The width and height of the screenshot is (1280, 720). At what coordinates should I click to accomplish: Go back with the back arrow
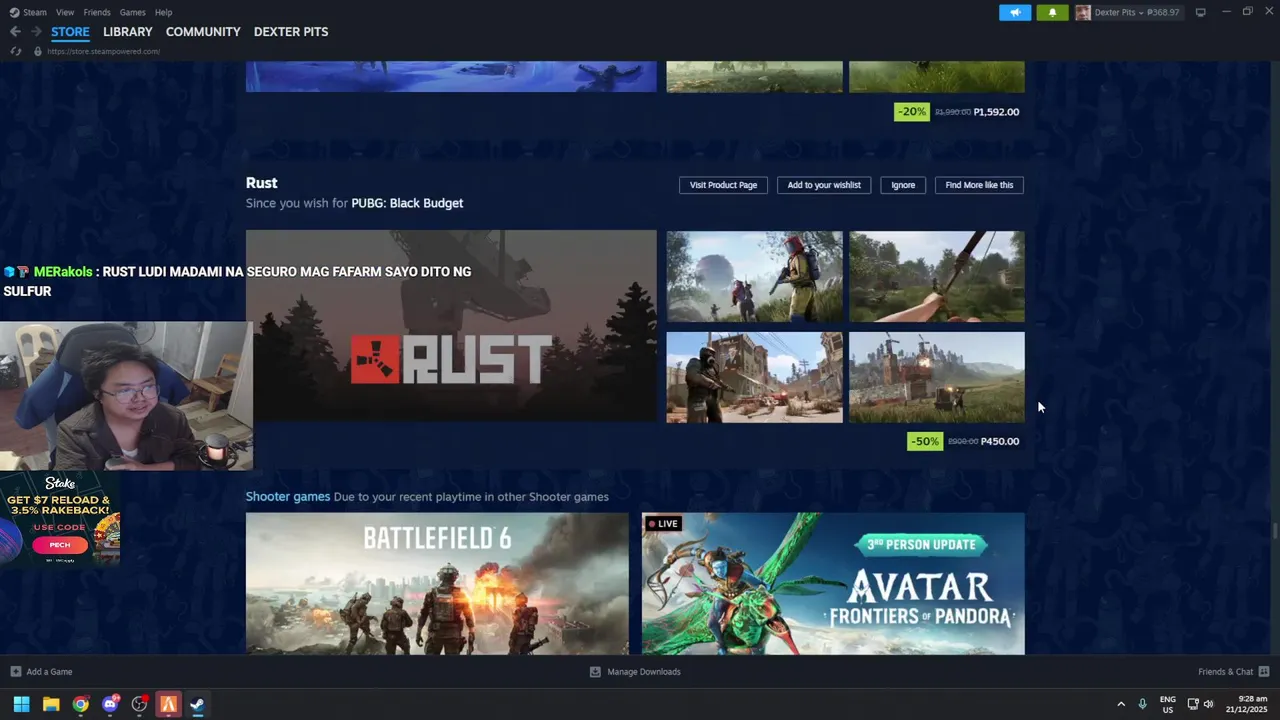pos(15,32)
